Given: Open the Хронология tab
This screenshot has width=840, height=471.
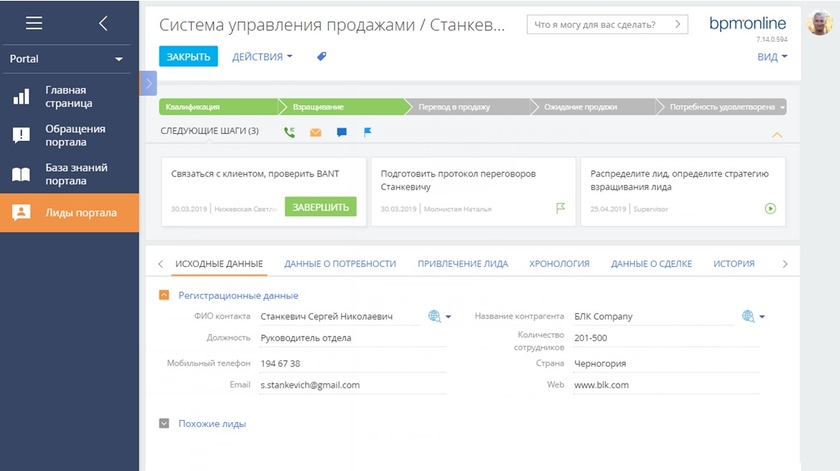Looking at the screenshot, I should coord(559,264).
